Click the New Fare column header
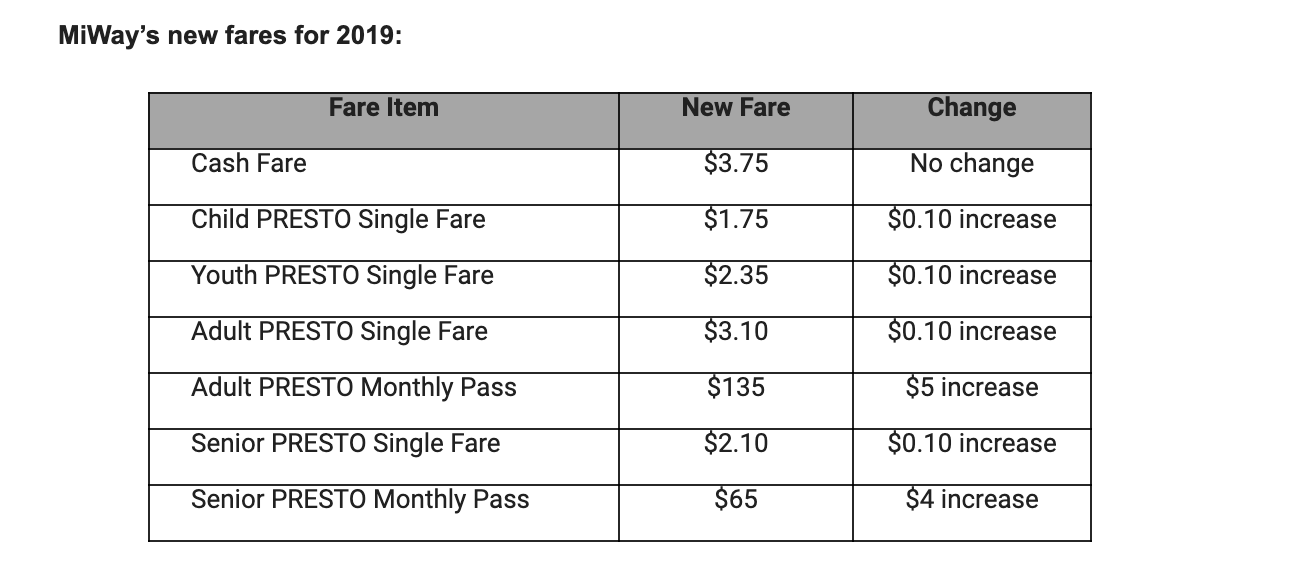 point(736,108)
